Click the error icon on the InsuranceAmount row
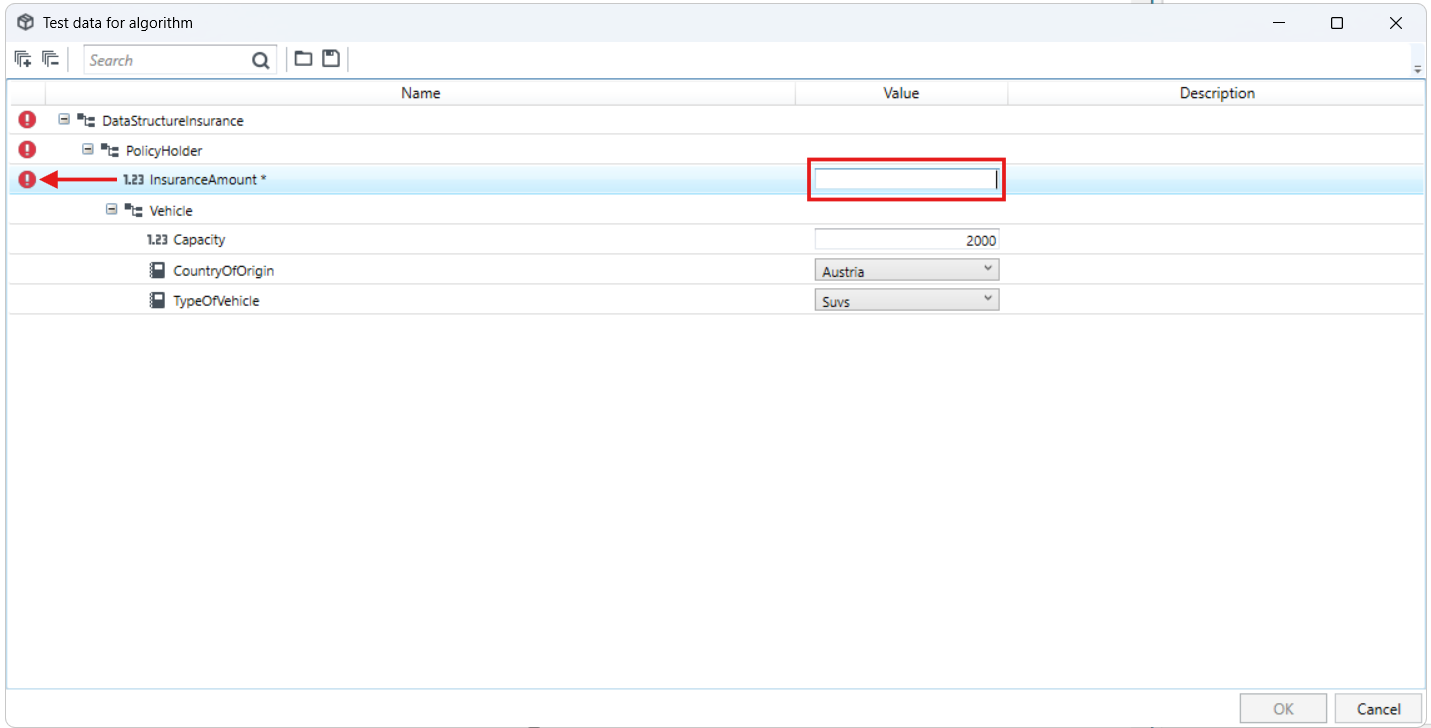Screen dimensions: 1431x728 pyautogui.click(x=27, y=180)
